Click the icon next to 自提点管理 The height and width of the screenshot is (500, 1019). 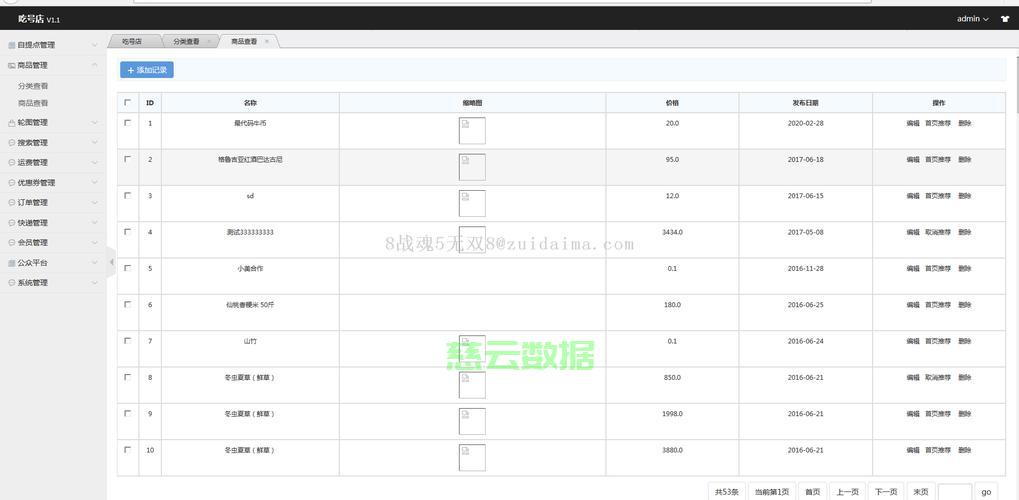point(11,45)
